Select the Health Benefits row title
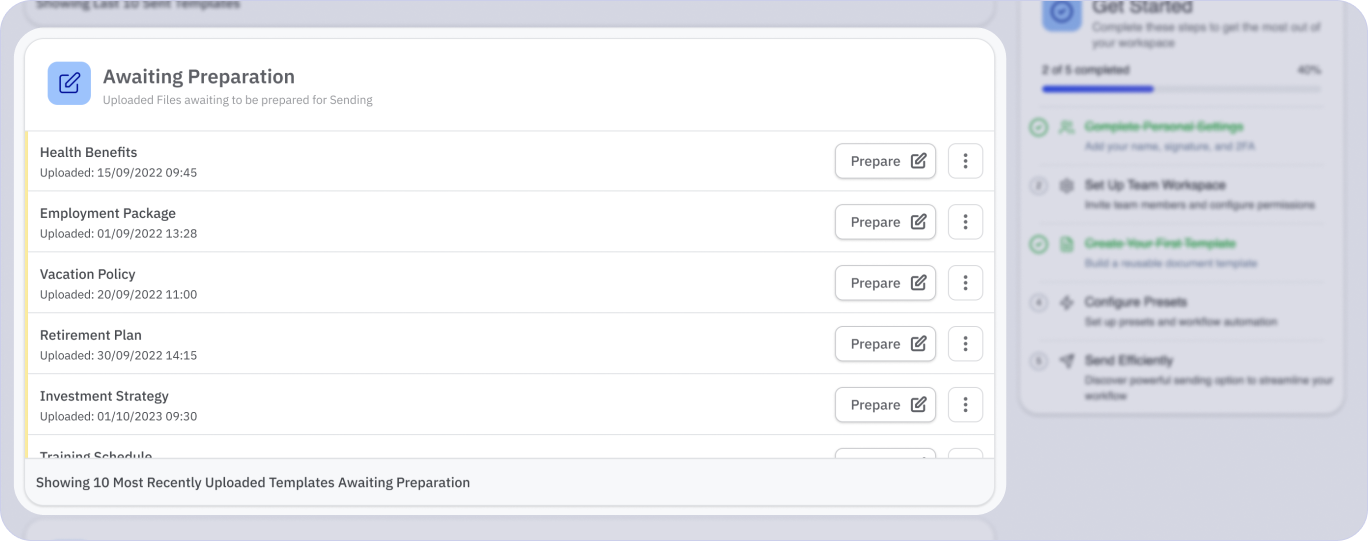This screenshot has height=541, width=1368. click(x=88, y=152)
